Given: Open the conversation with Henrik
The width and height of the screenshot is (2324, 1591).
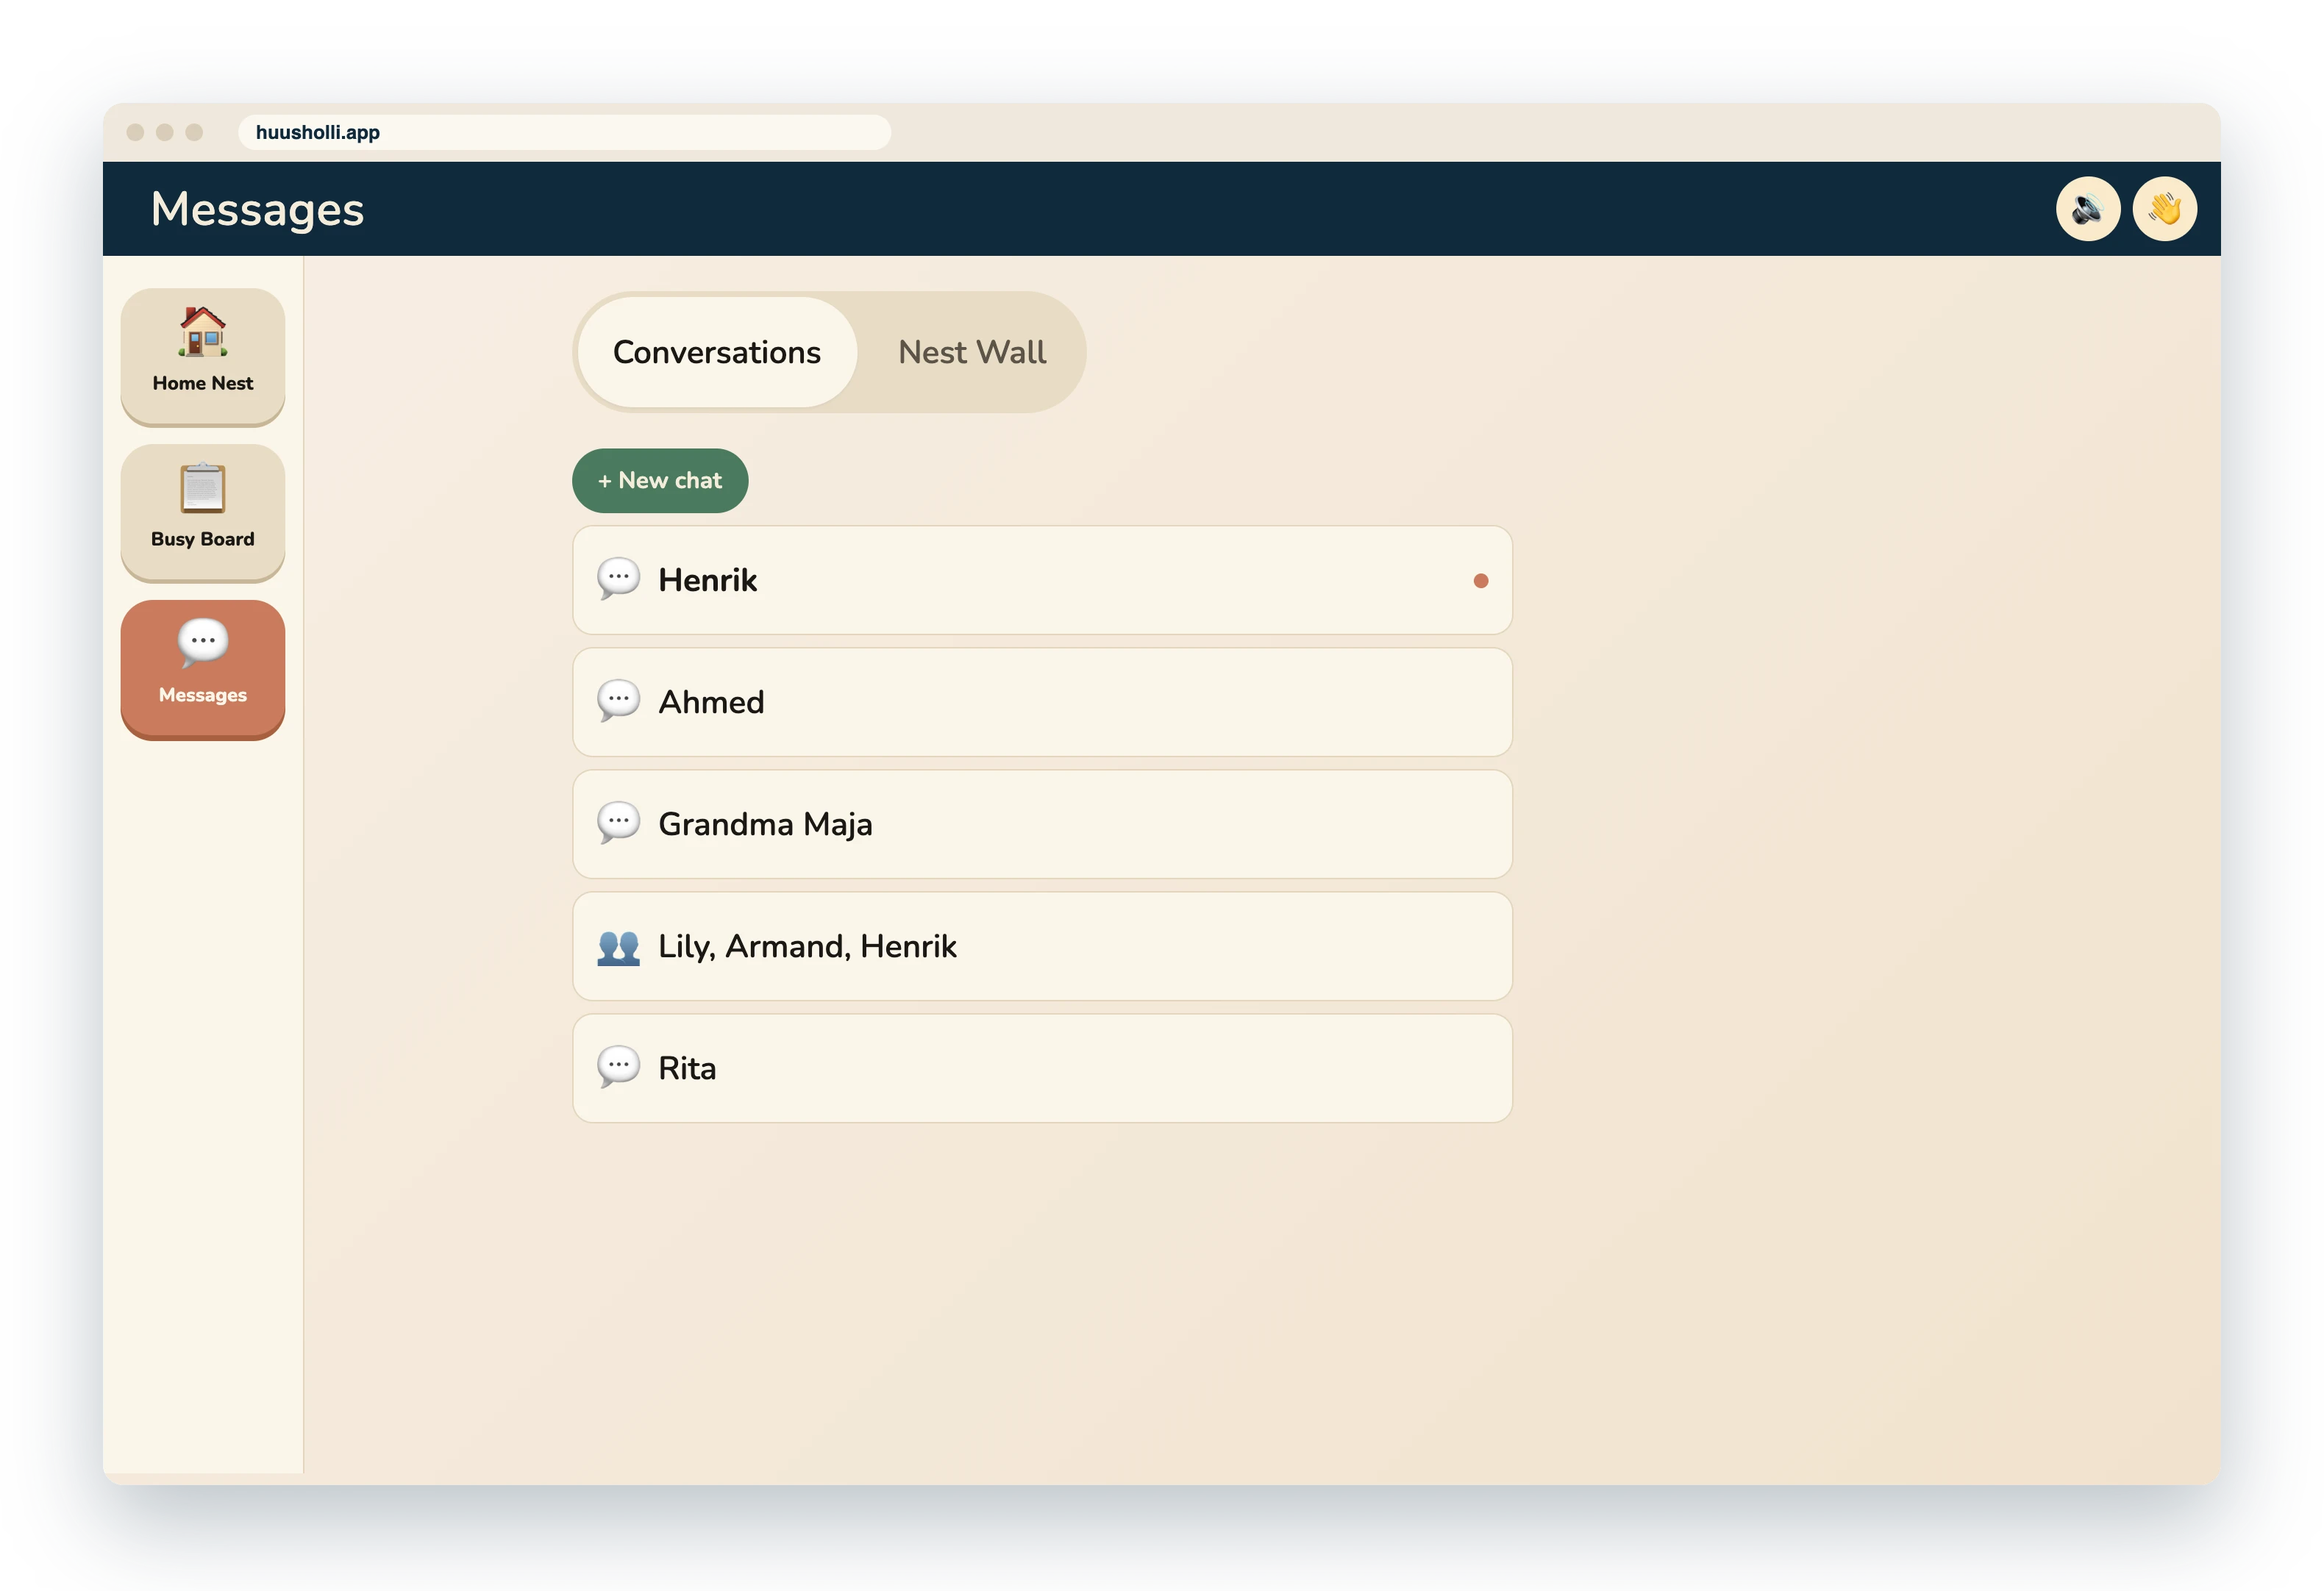Looking at the screenshot, I should tap(1042, 580).
